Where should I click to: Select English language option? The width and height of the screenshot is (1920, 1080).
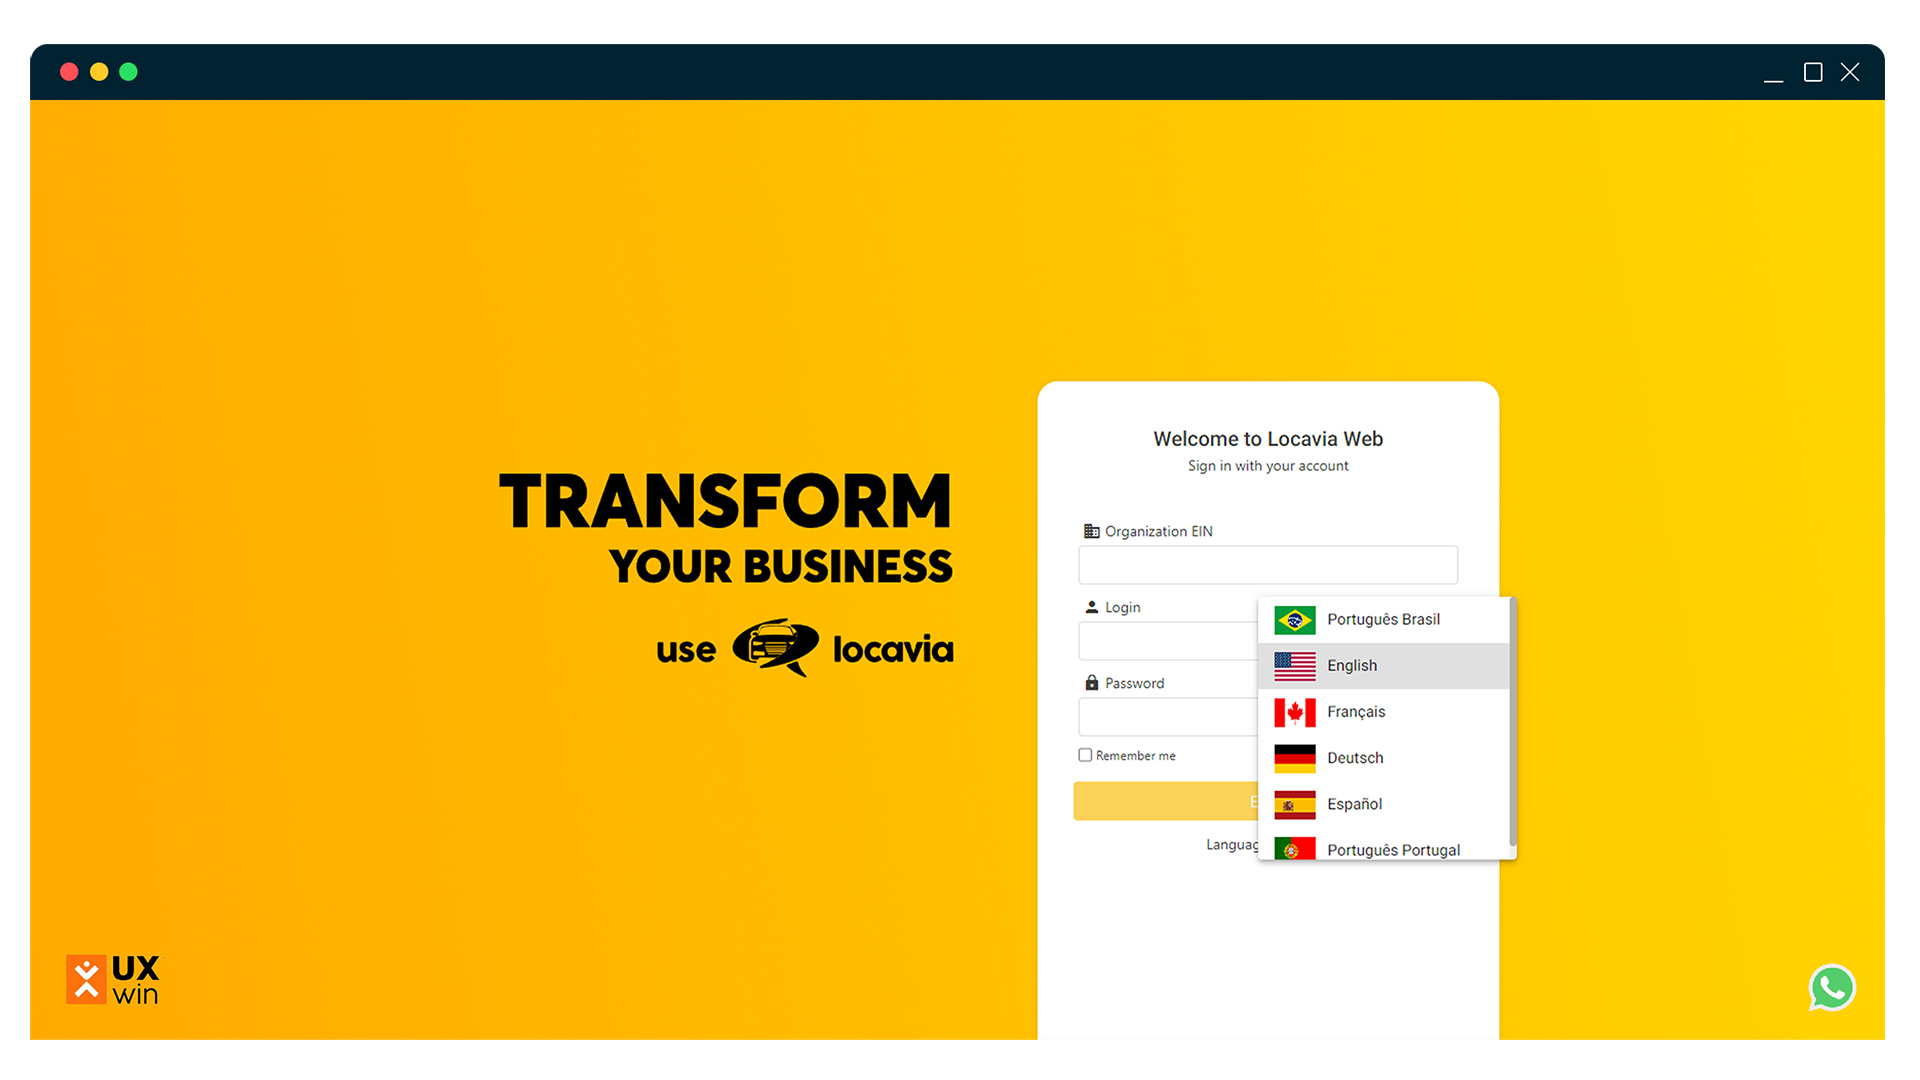1384,666
